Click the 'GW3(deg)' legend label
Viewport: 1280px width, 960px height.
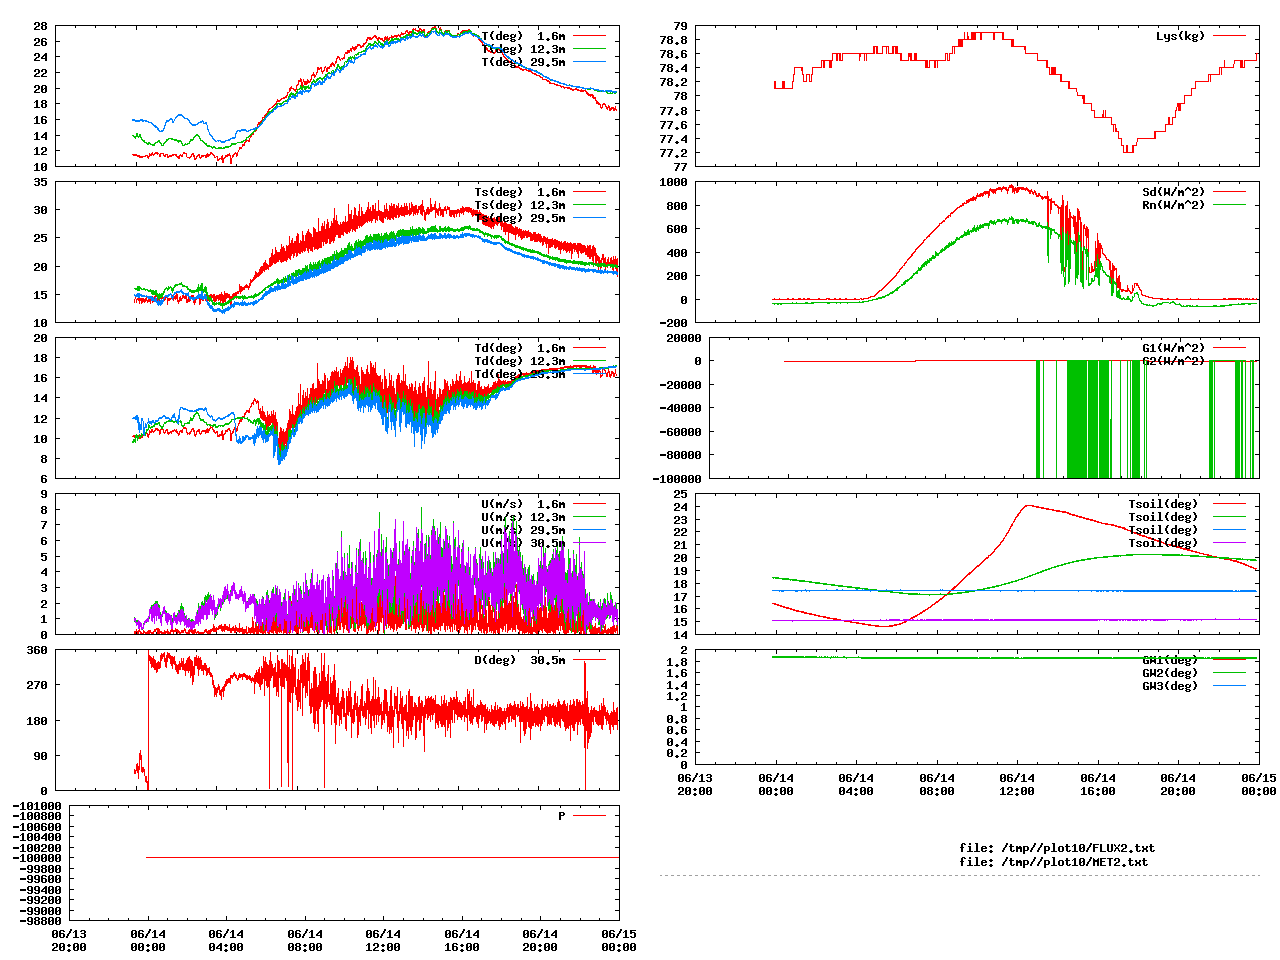1170,686
